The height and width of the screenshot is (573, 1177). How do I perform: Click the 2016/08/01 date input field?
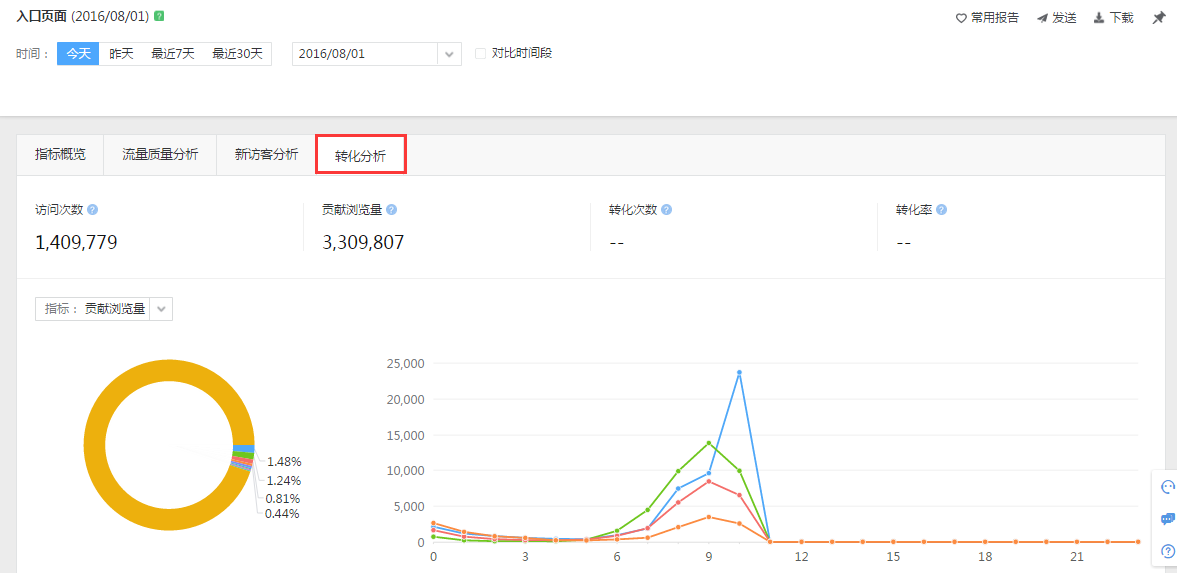click(365, 54)
